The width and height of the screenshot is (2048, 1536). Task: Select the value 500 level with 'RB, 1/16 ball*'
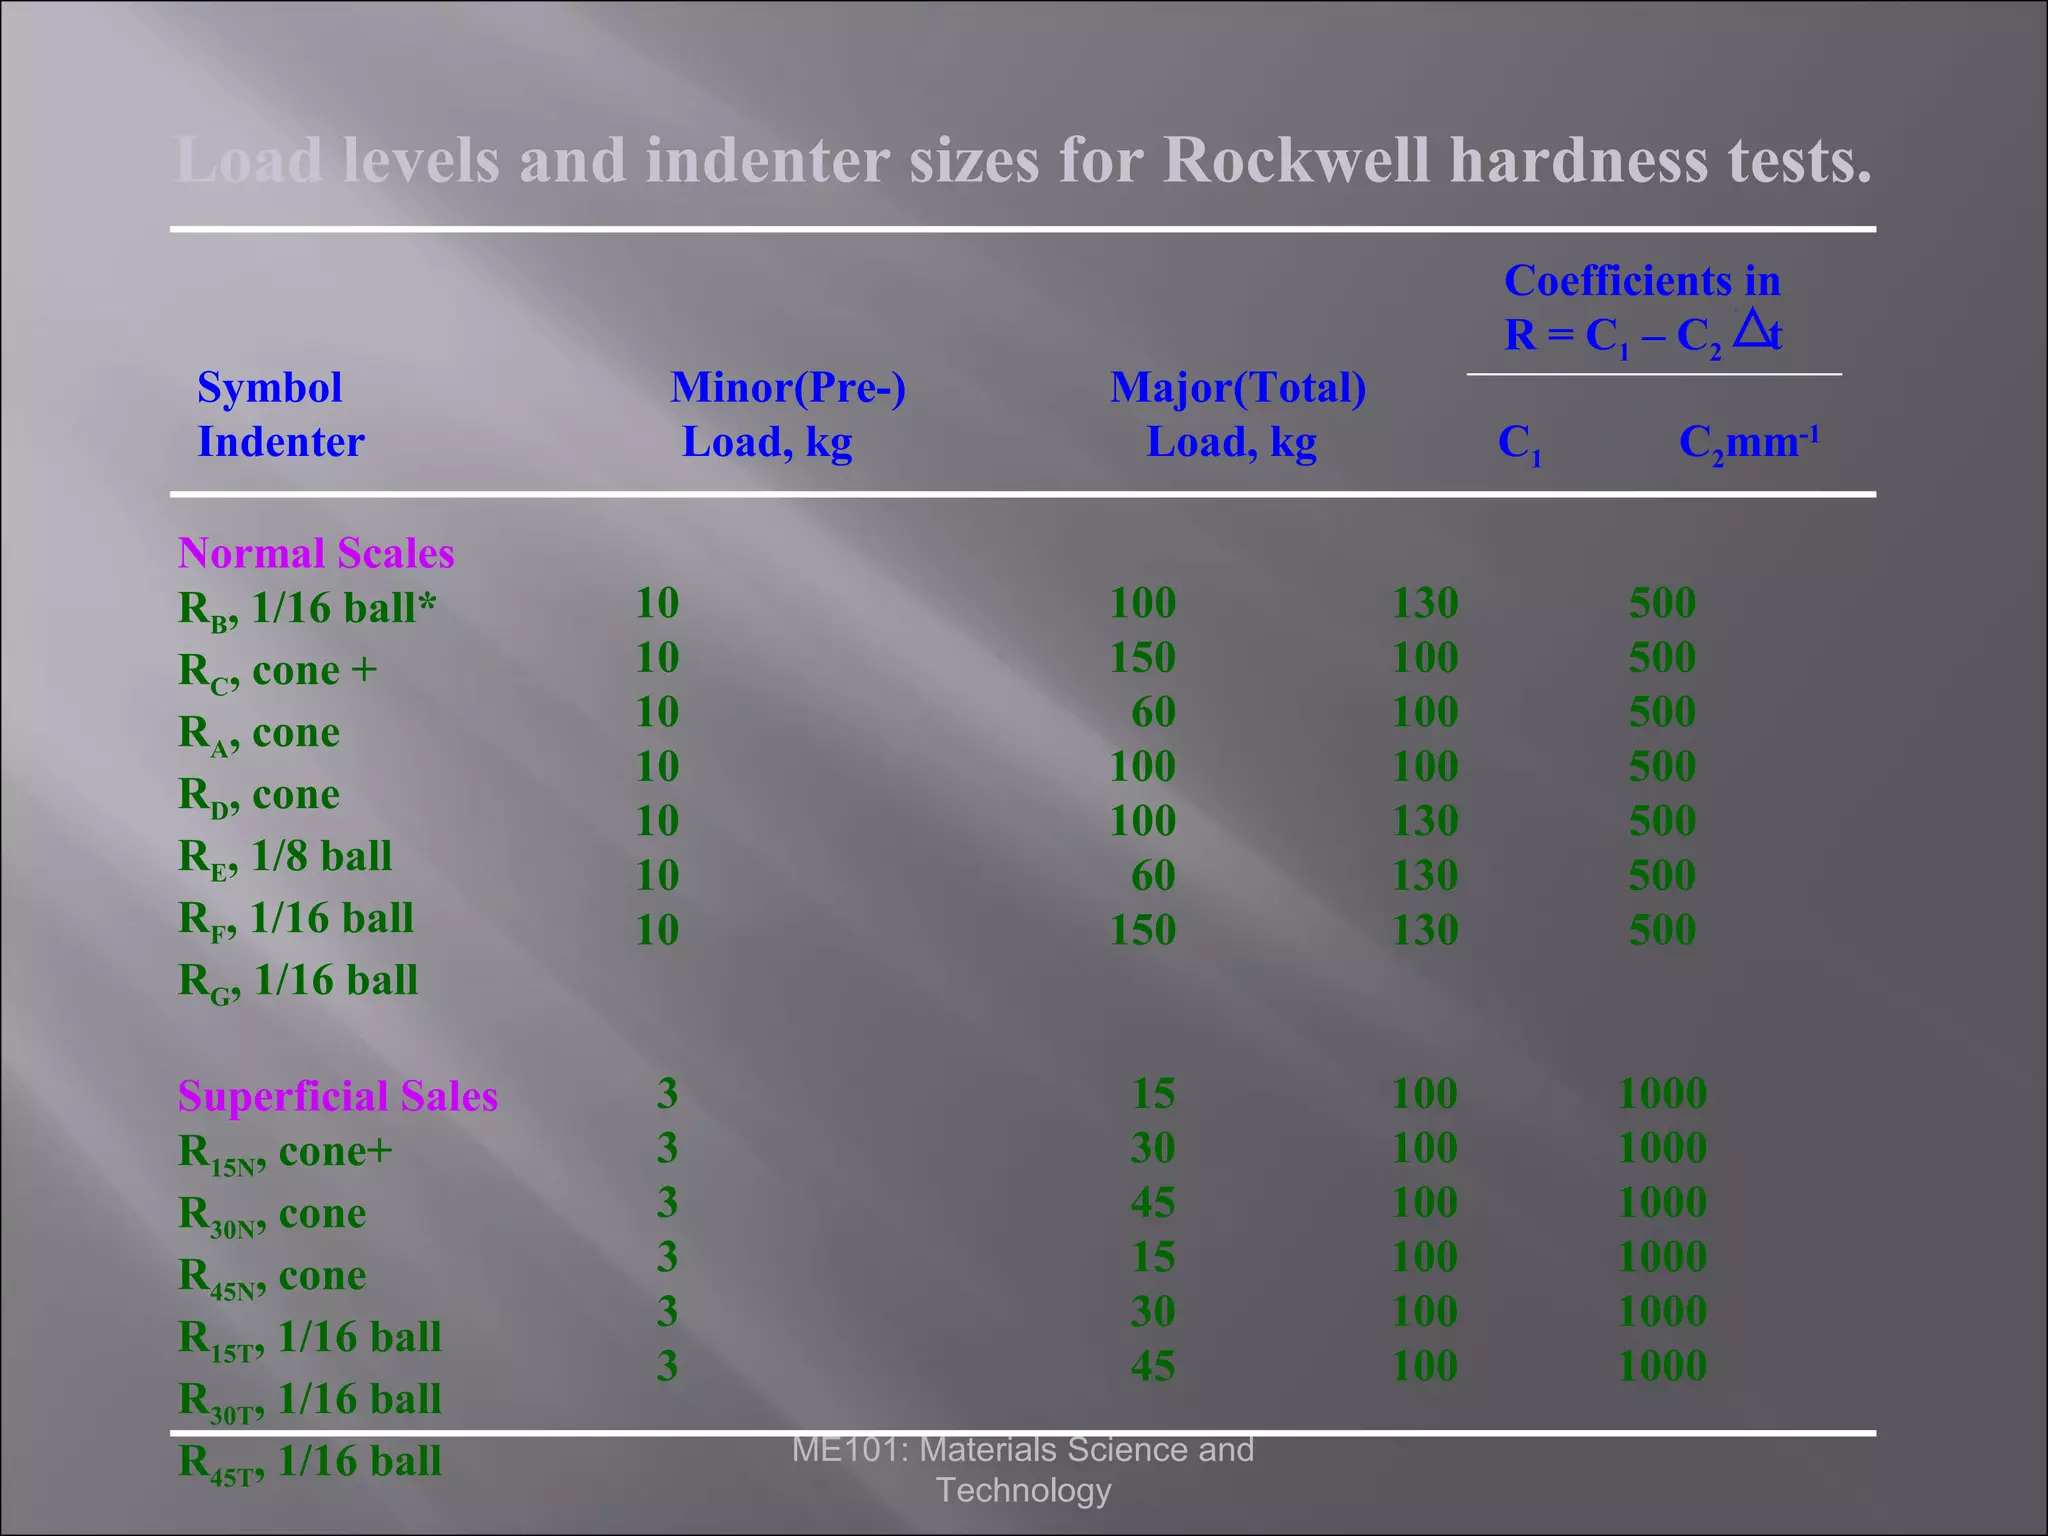point(1662,603)
